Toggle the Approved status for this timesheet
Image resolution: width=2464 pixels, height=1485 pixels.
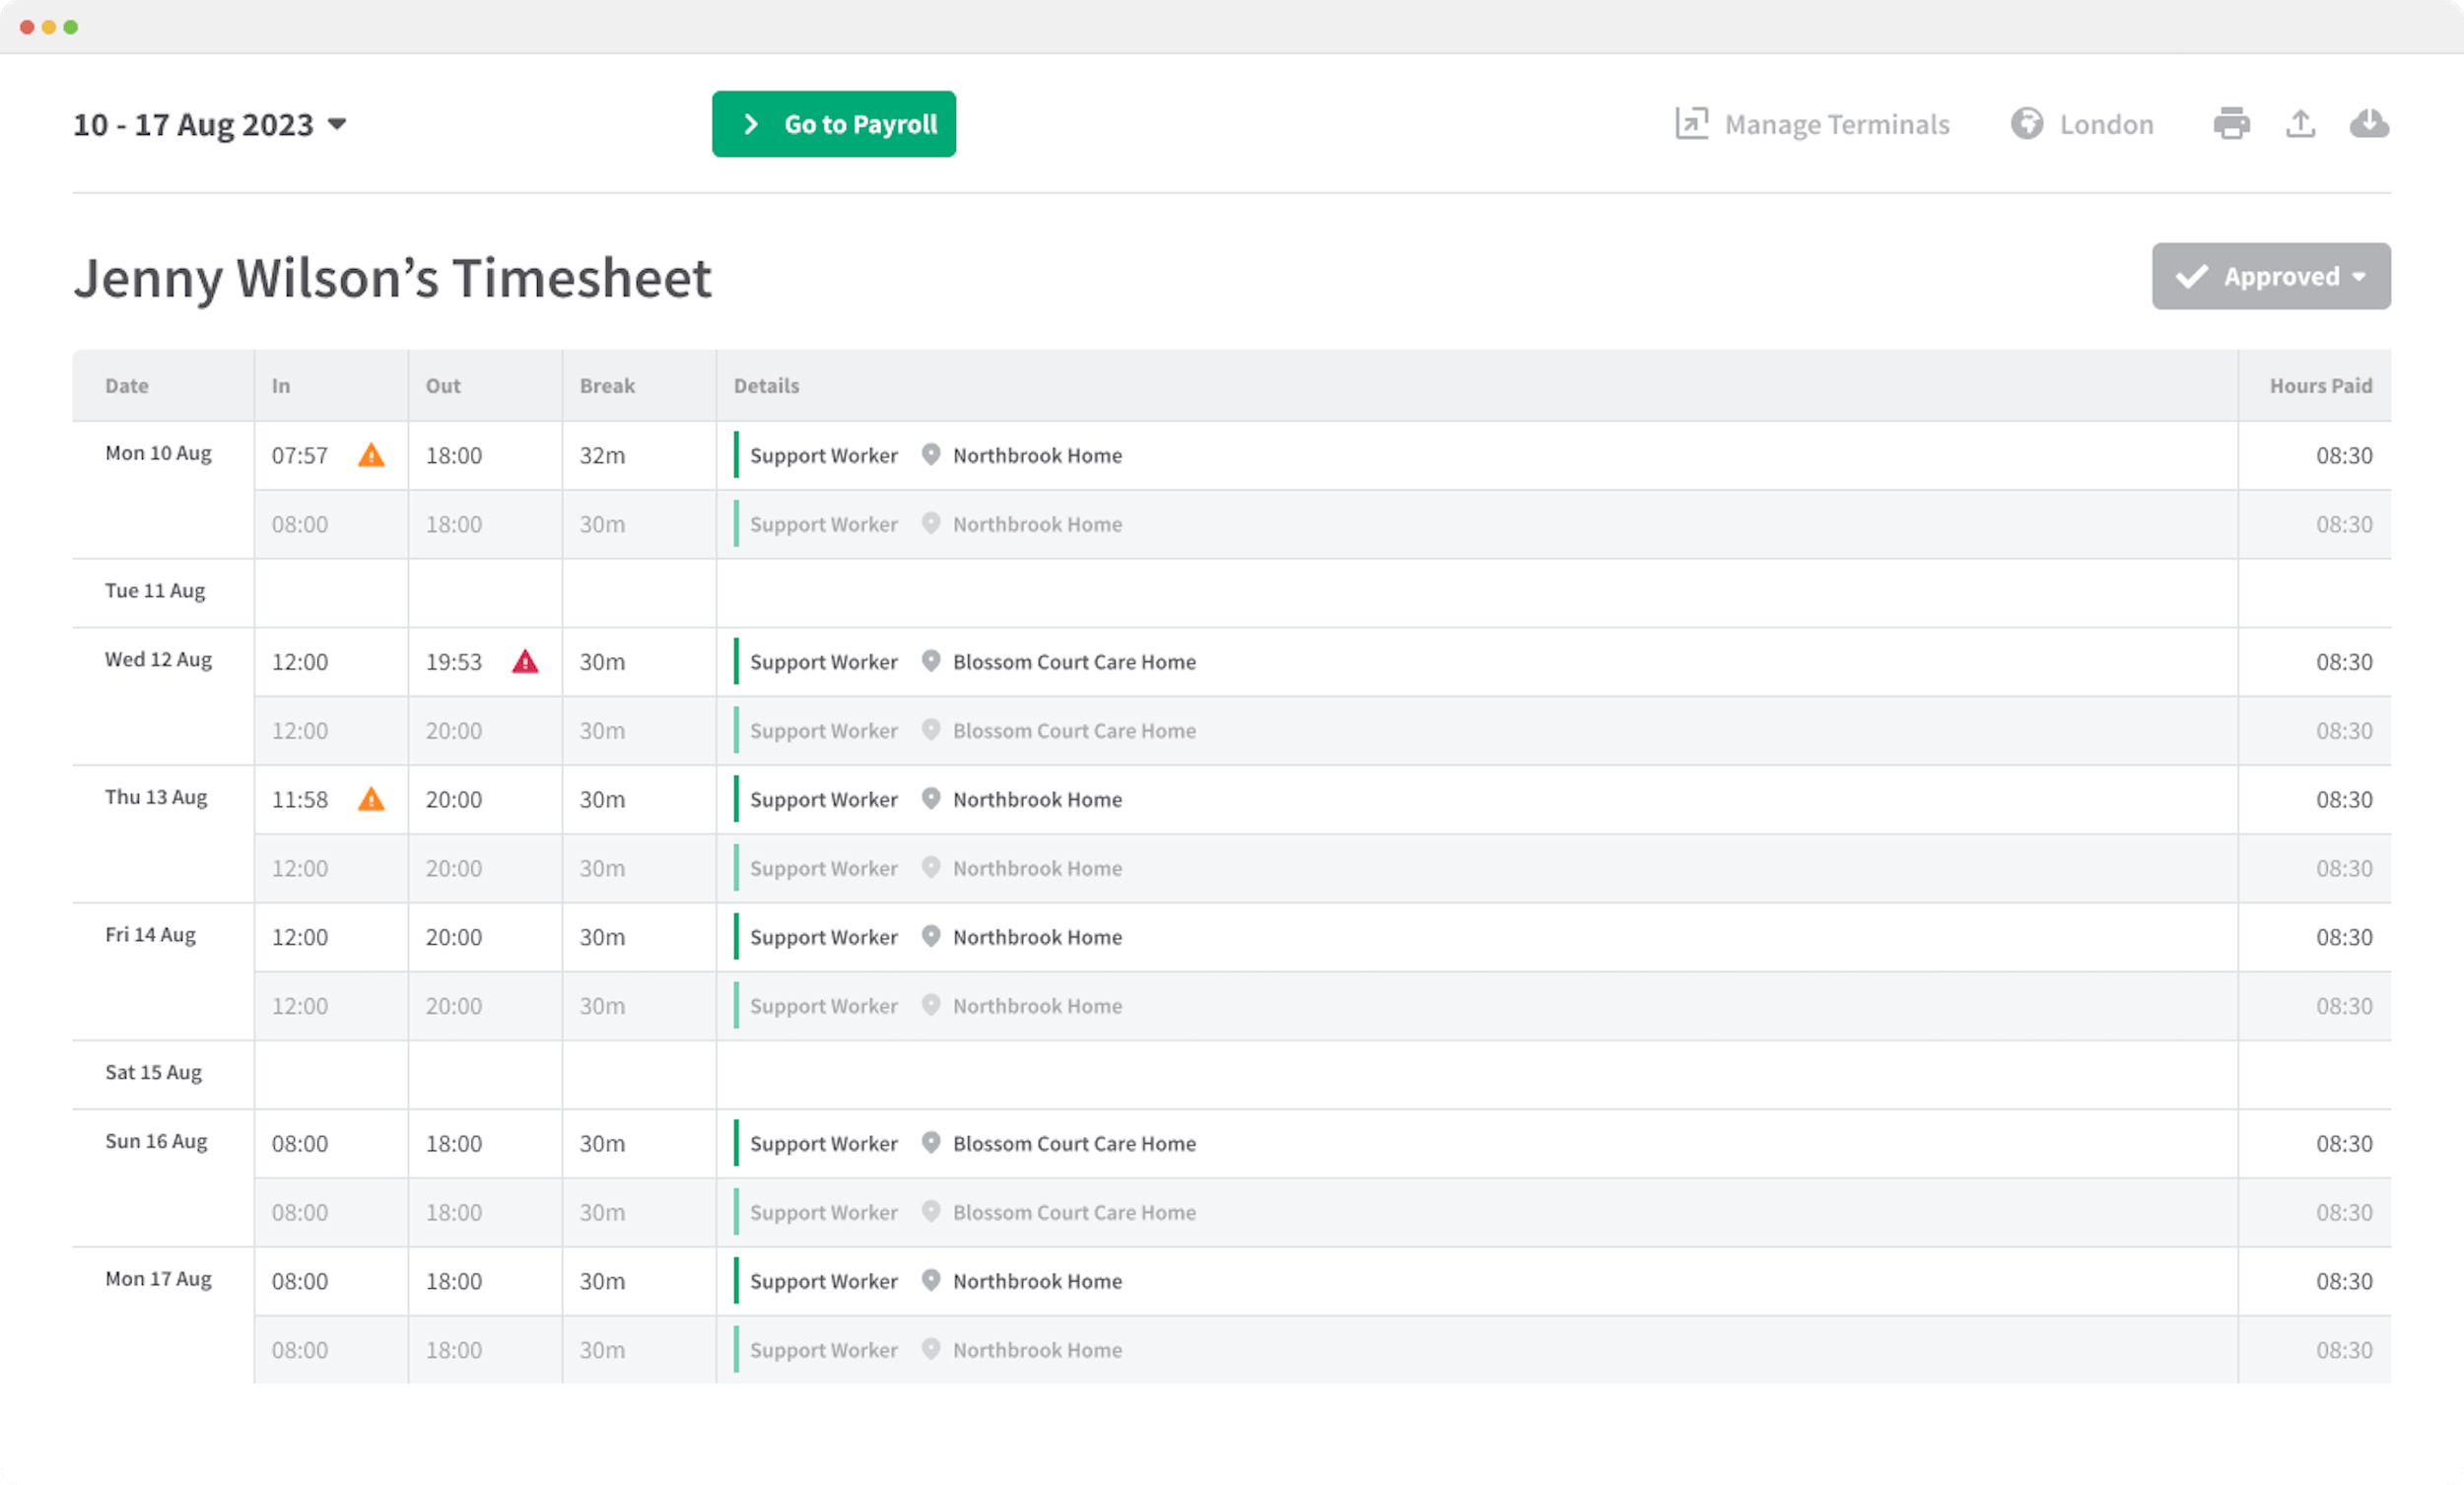click(x=2271, y=276)
